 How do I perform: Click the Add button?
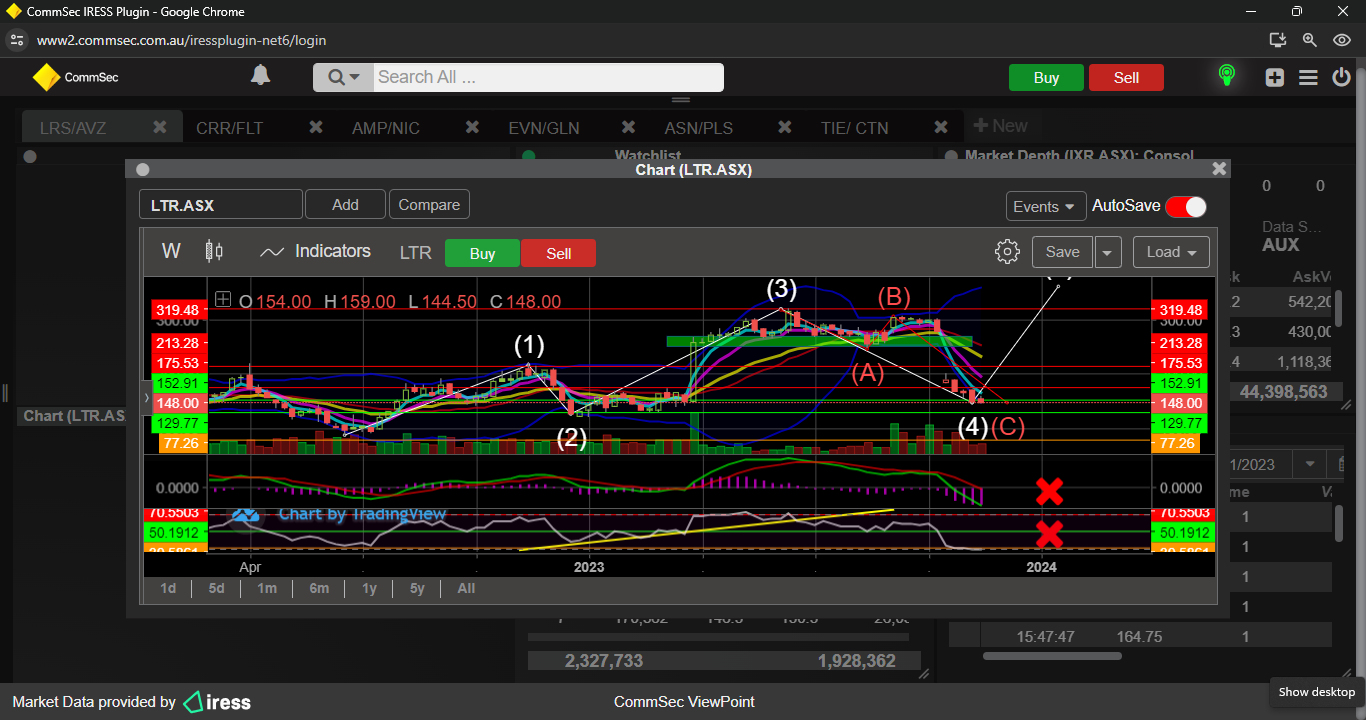[345, 204]
